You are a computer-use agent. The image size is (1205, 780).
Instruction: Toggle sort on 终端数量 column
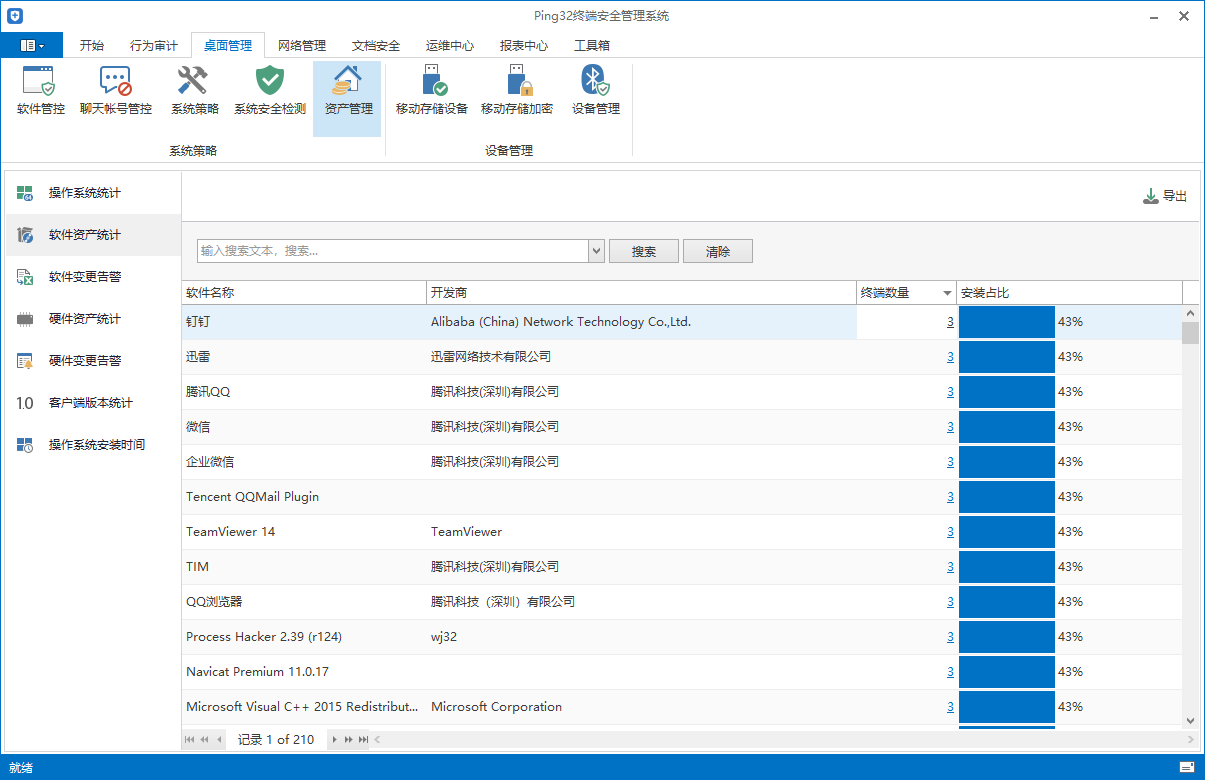click(906, 293)
